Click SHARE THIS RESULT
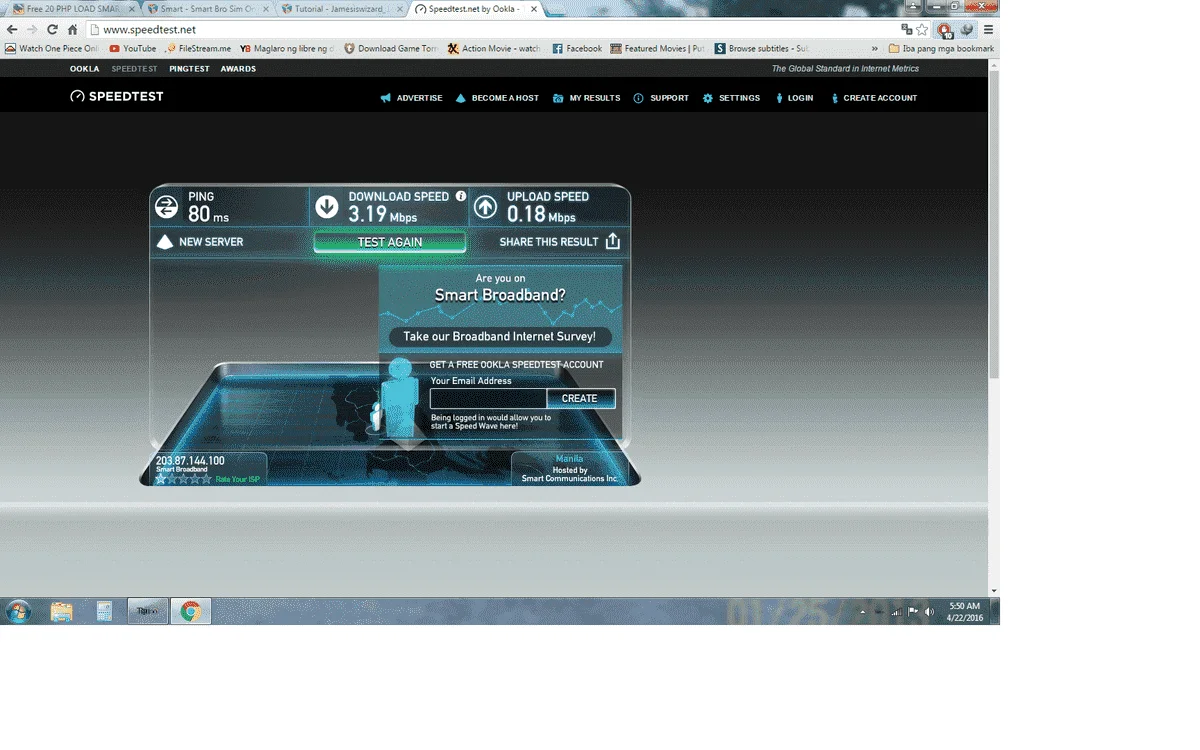This screenshot has width=1200, height=750. pyautogui.click(x=560, y=242)
